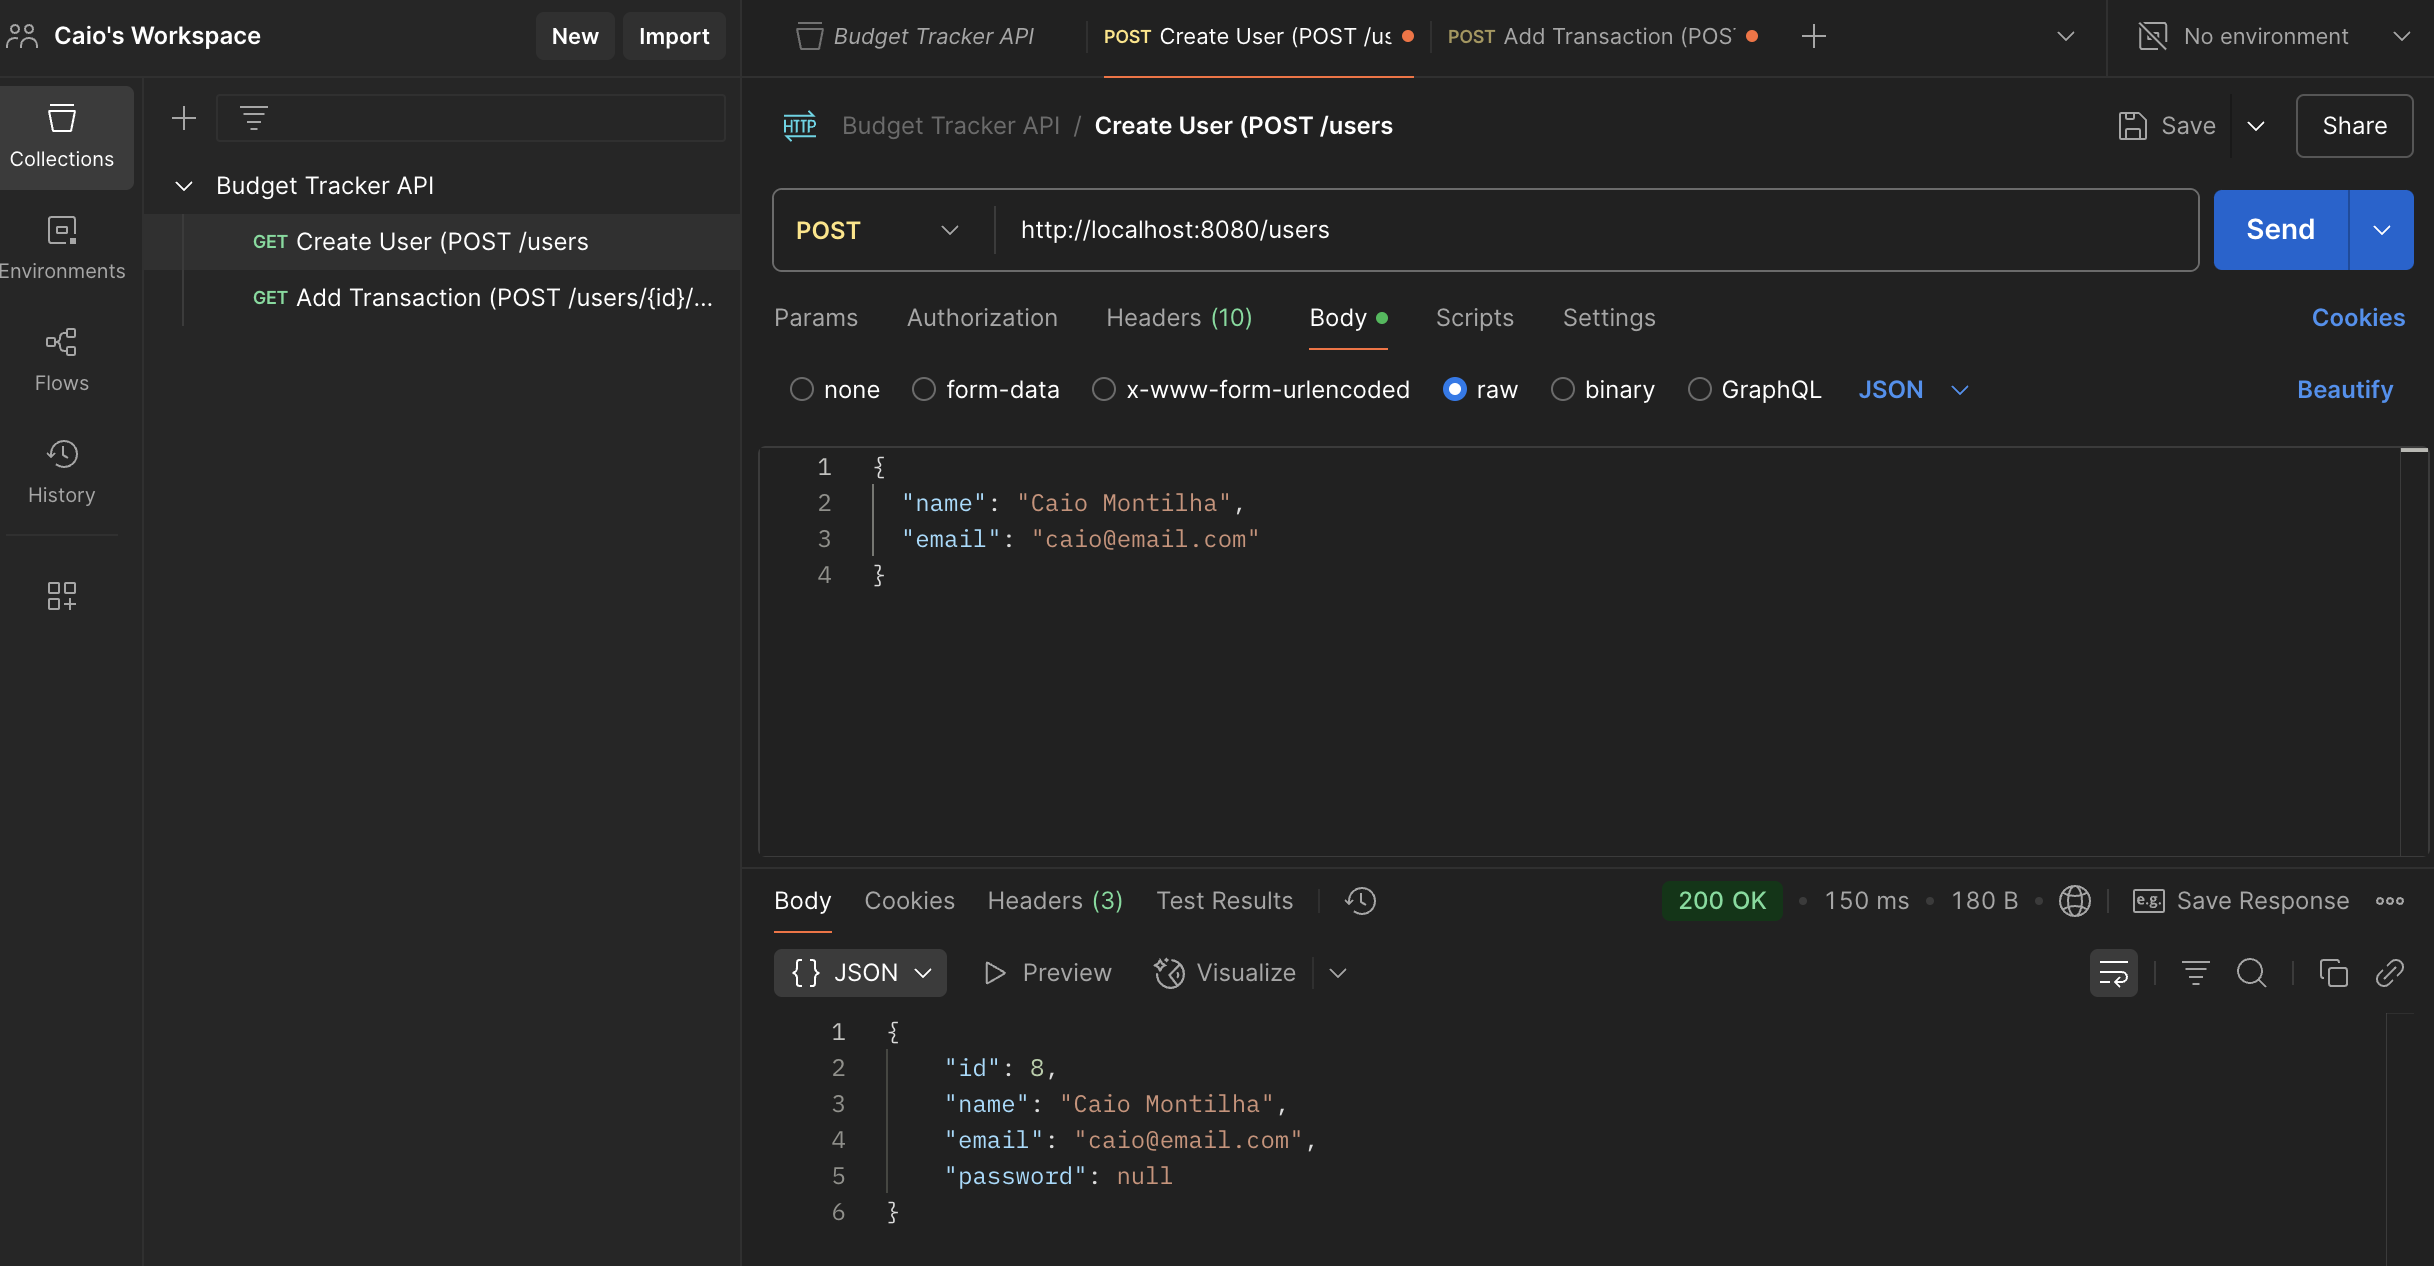Screen dimensions: 2434x1266
Task: Select the none body option
Action: tap(802, 389)
